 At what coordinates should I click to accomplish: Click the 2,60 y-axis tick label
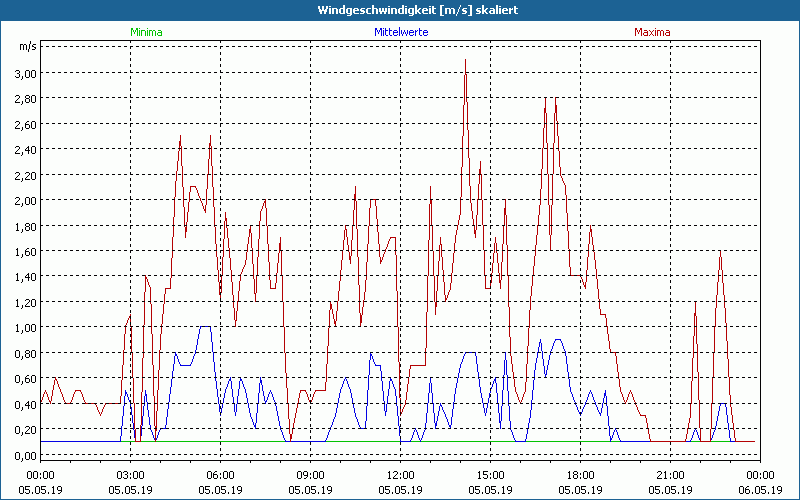24,124
